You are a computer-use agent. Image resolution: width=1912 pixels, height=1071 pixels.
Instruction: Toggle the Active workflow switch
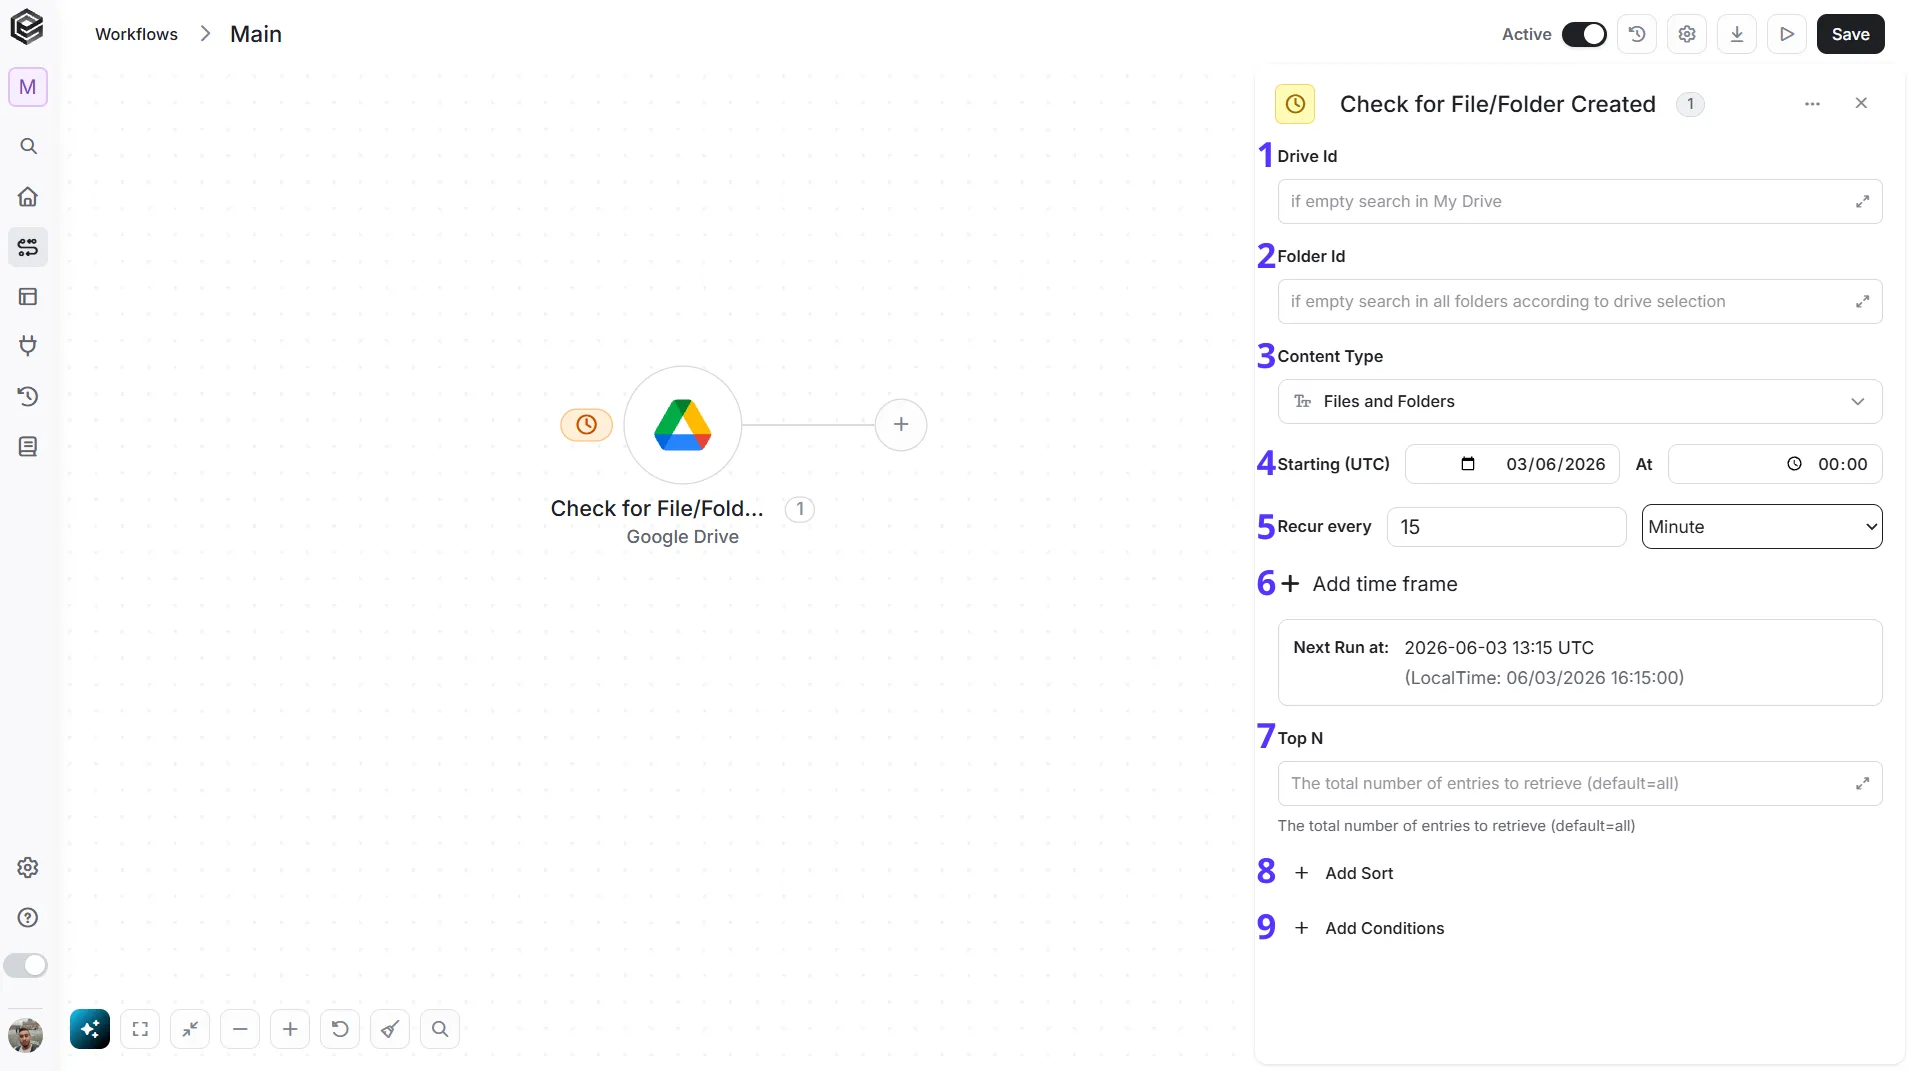click(1584, 34)
